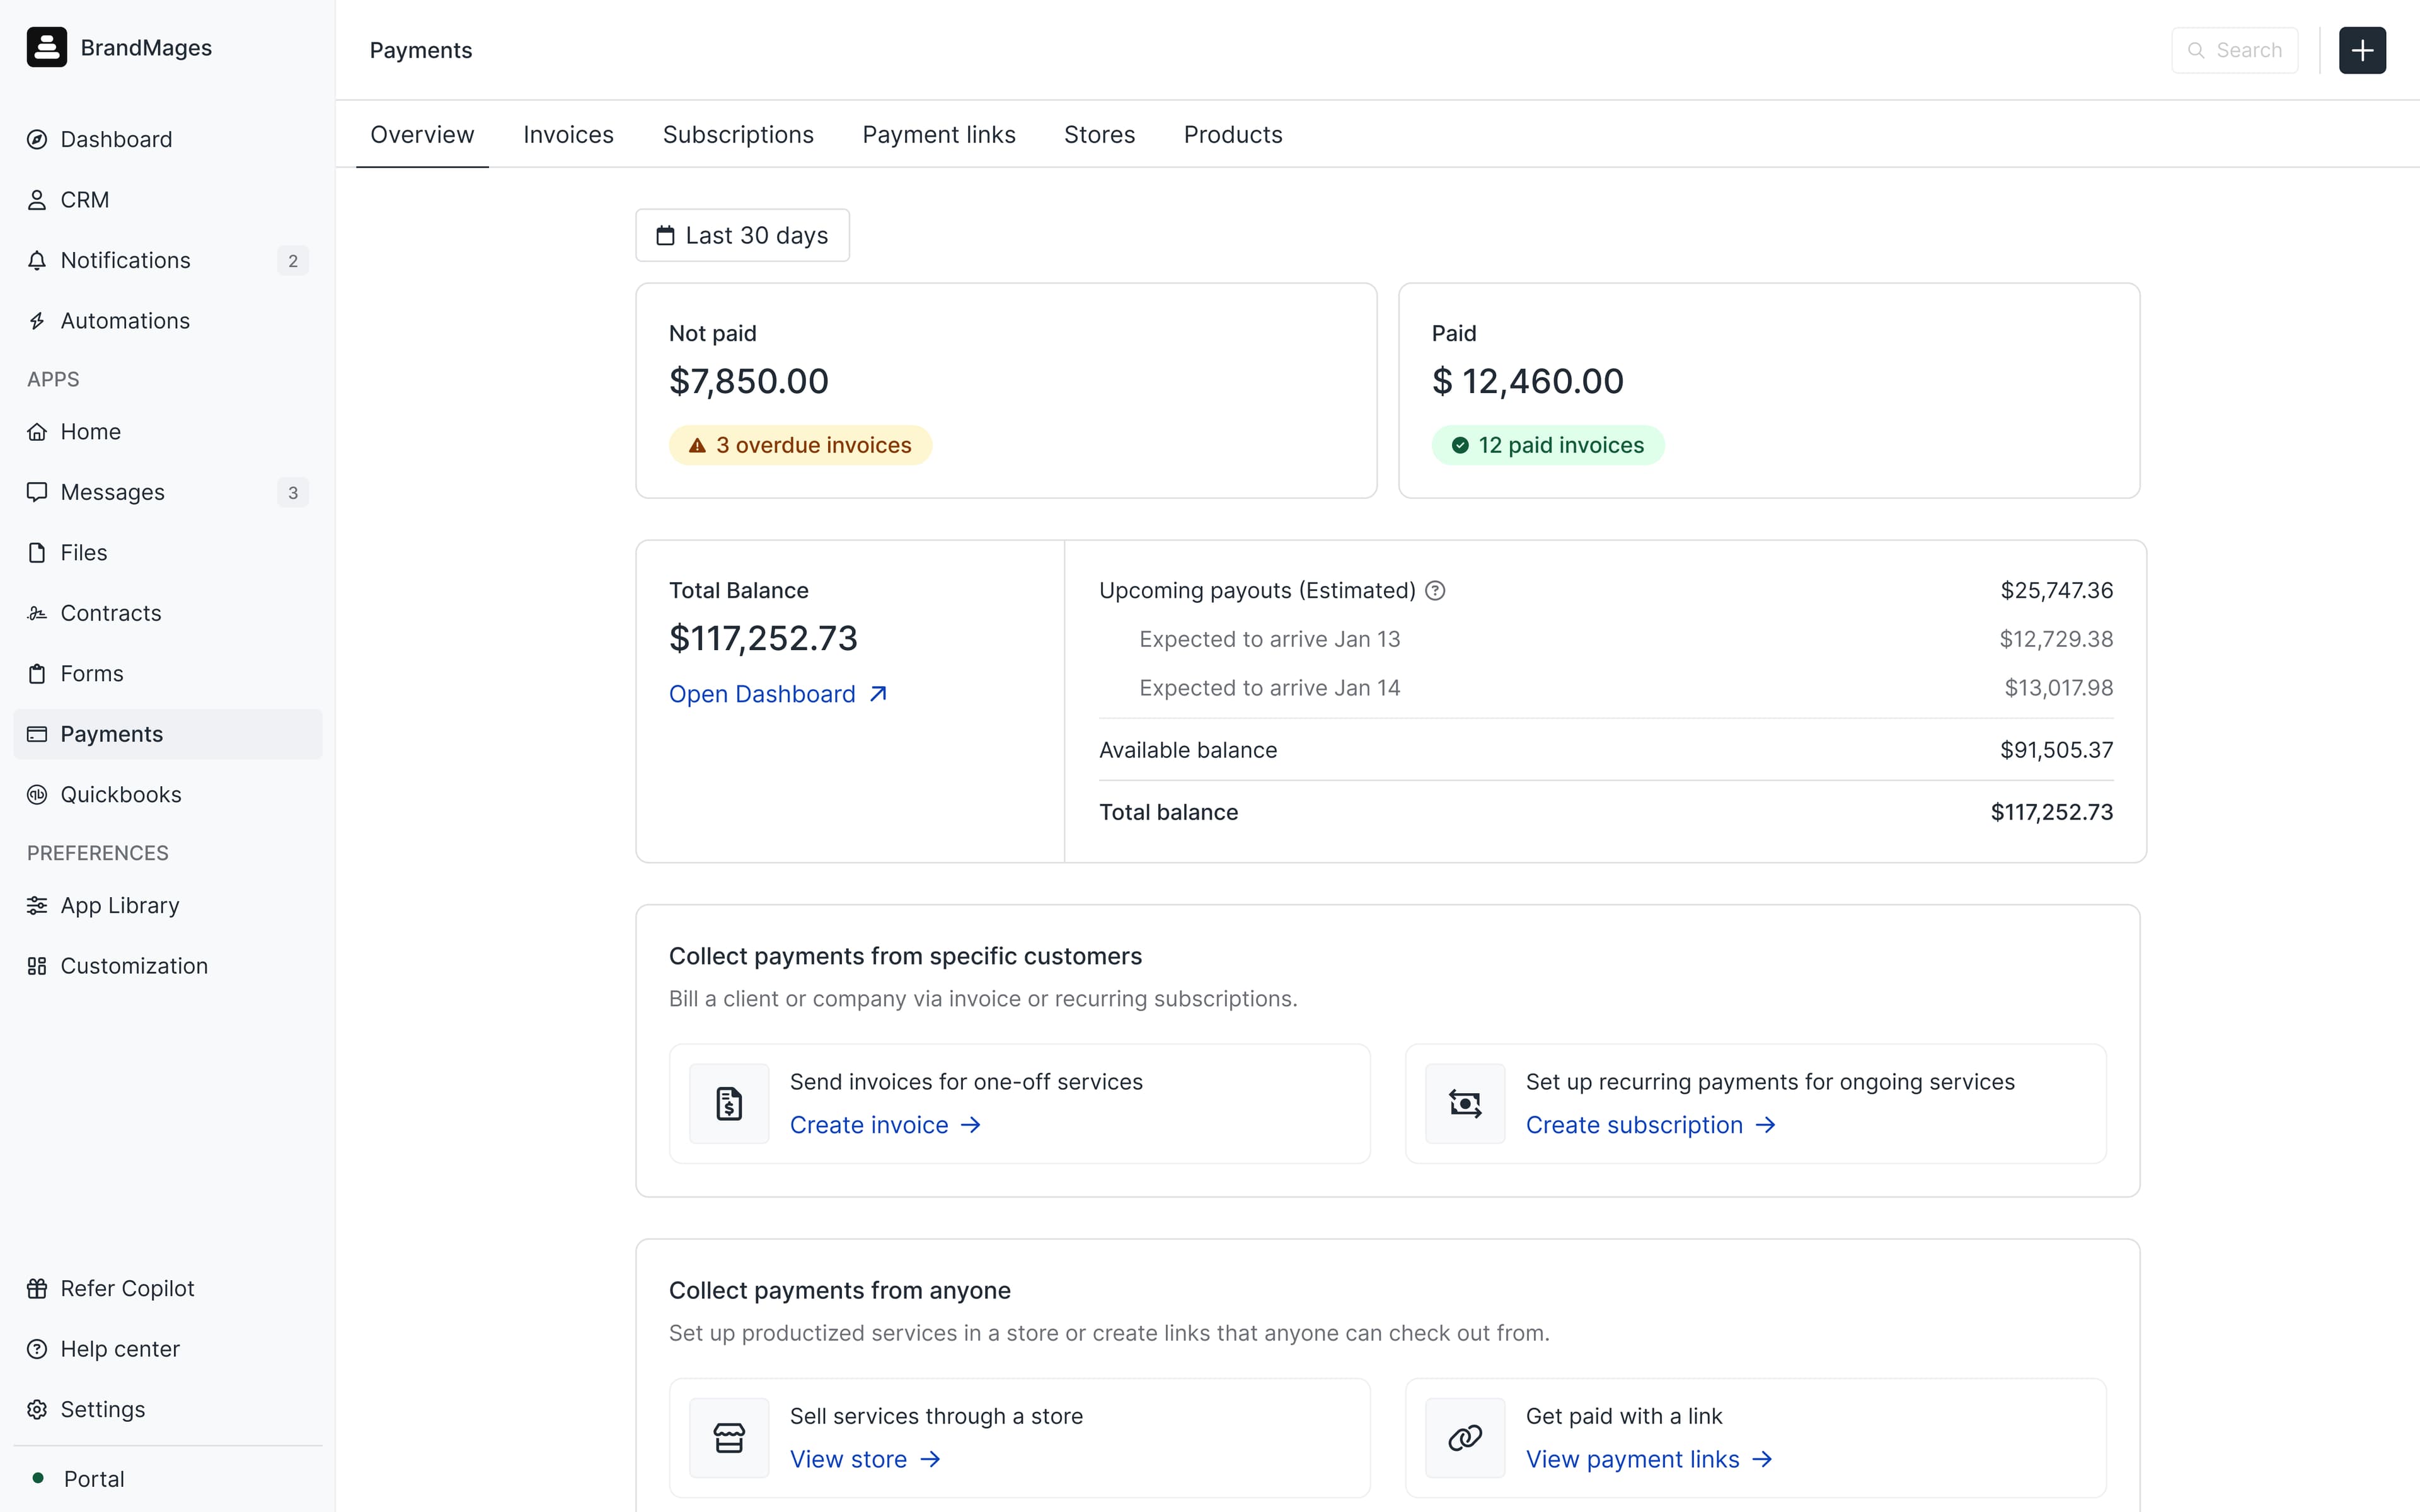Open the Products tab
Image resolution: width=2420 pixels, height=1512 pixels.
[x=1232, y=134]
